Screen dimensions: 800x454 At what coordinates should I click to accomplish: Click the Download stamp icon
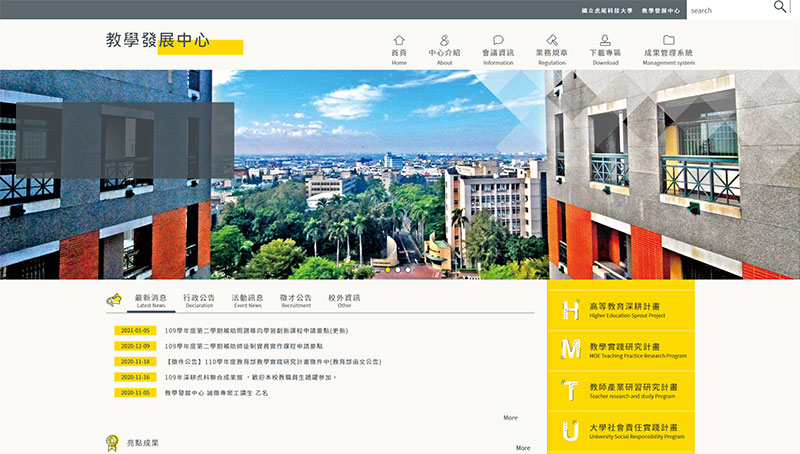coord(605,40)
